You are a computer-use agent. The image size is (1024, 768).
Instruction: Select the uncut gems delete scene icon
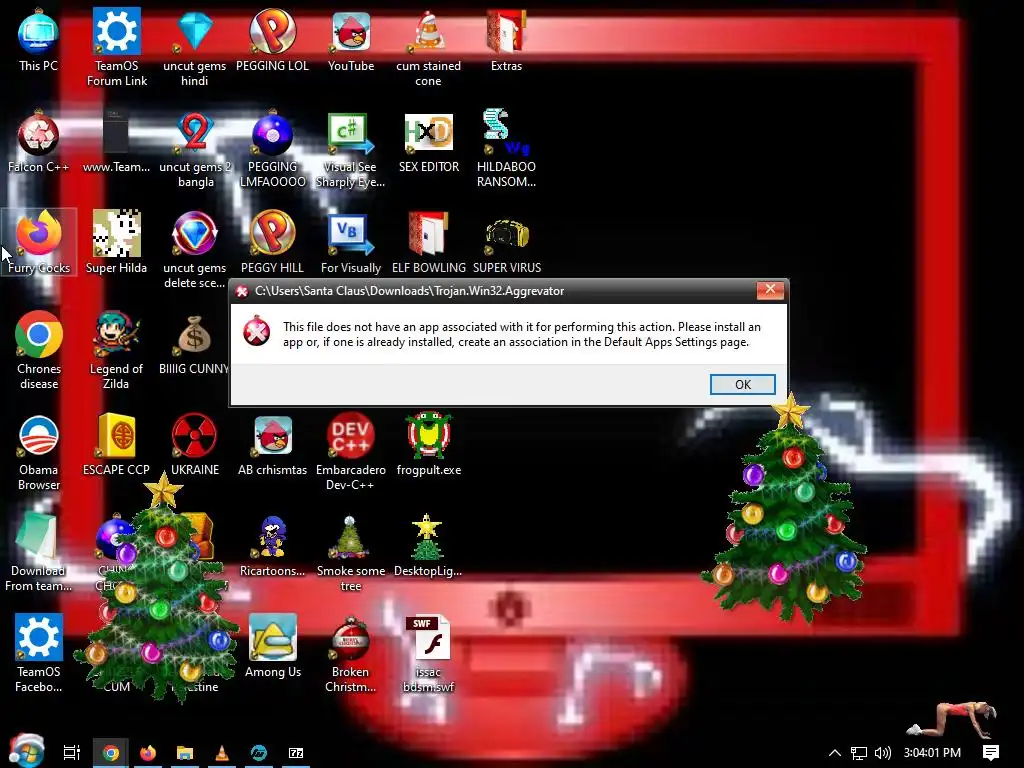(x=195, y=249)
